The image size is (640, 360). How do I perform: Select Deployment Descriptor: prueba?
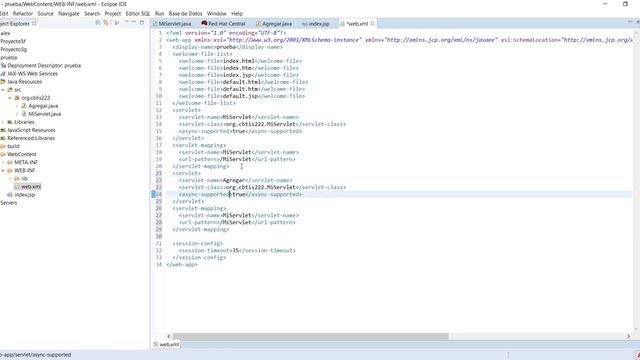[44, 66]
